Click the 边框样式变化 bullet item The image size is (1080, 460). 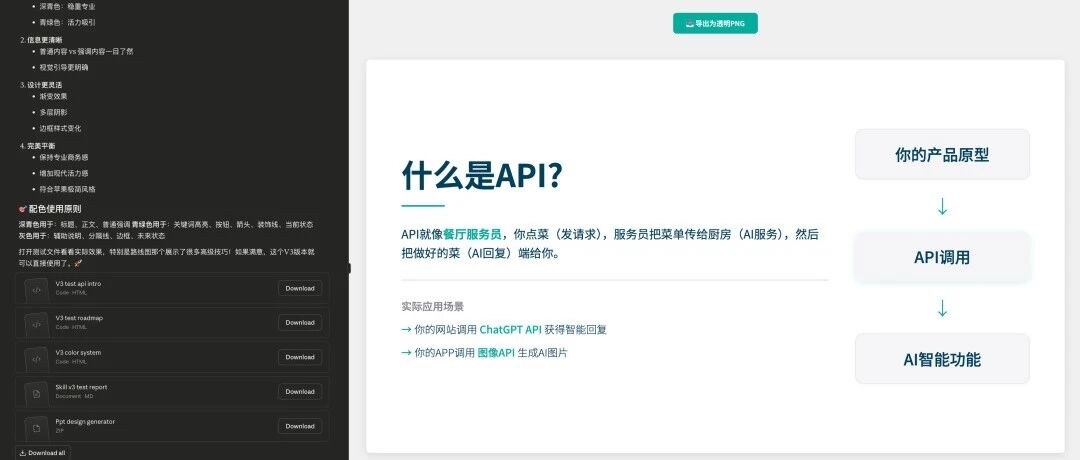click(x=60, y=128)
